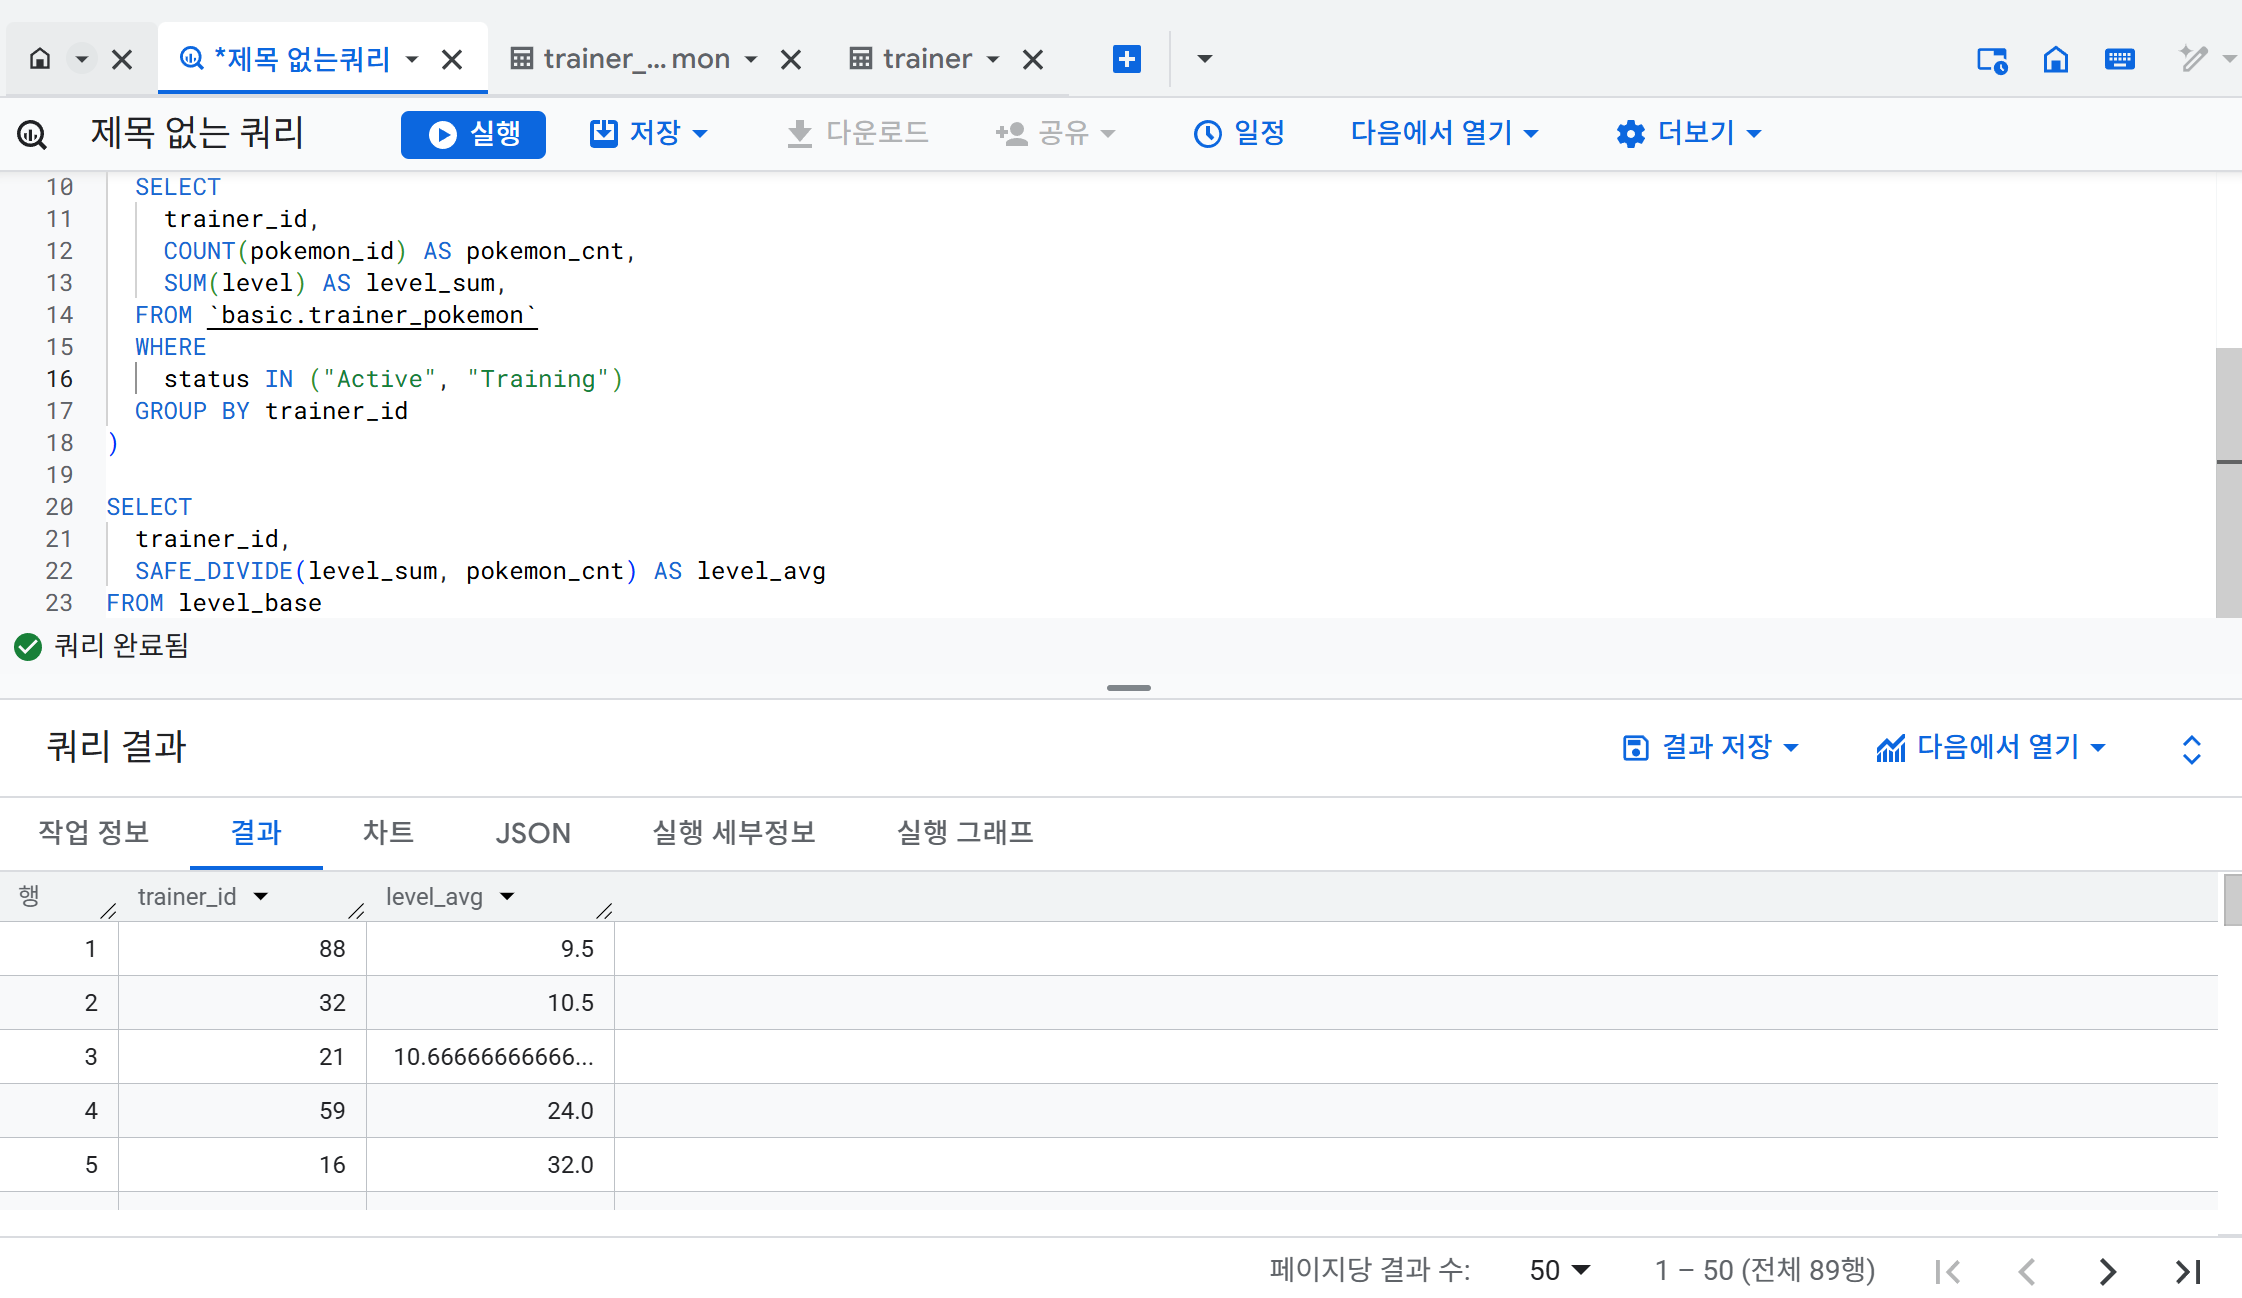Click the 쿼리 완료됨 status check icon
This screenshot has height=1298, width=2242.
click(28, 647)
